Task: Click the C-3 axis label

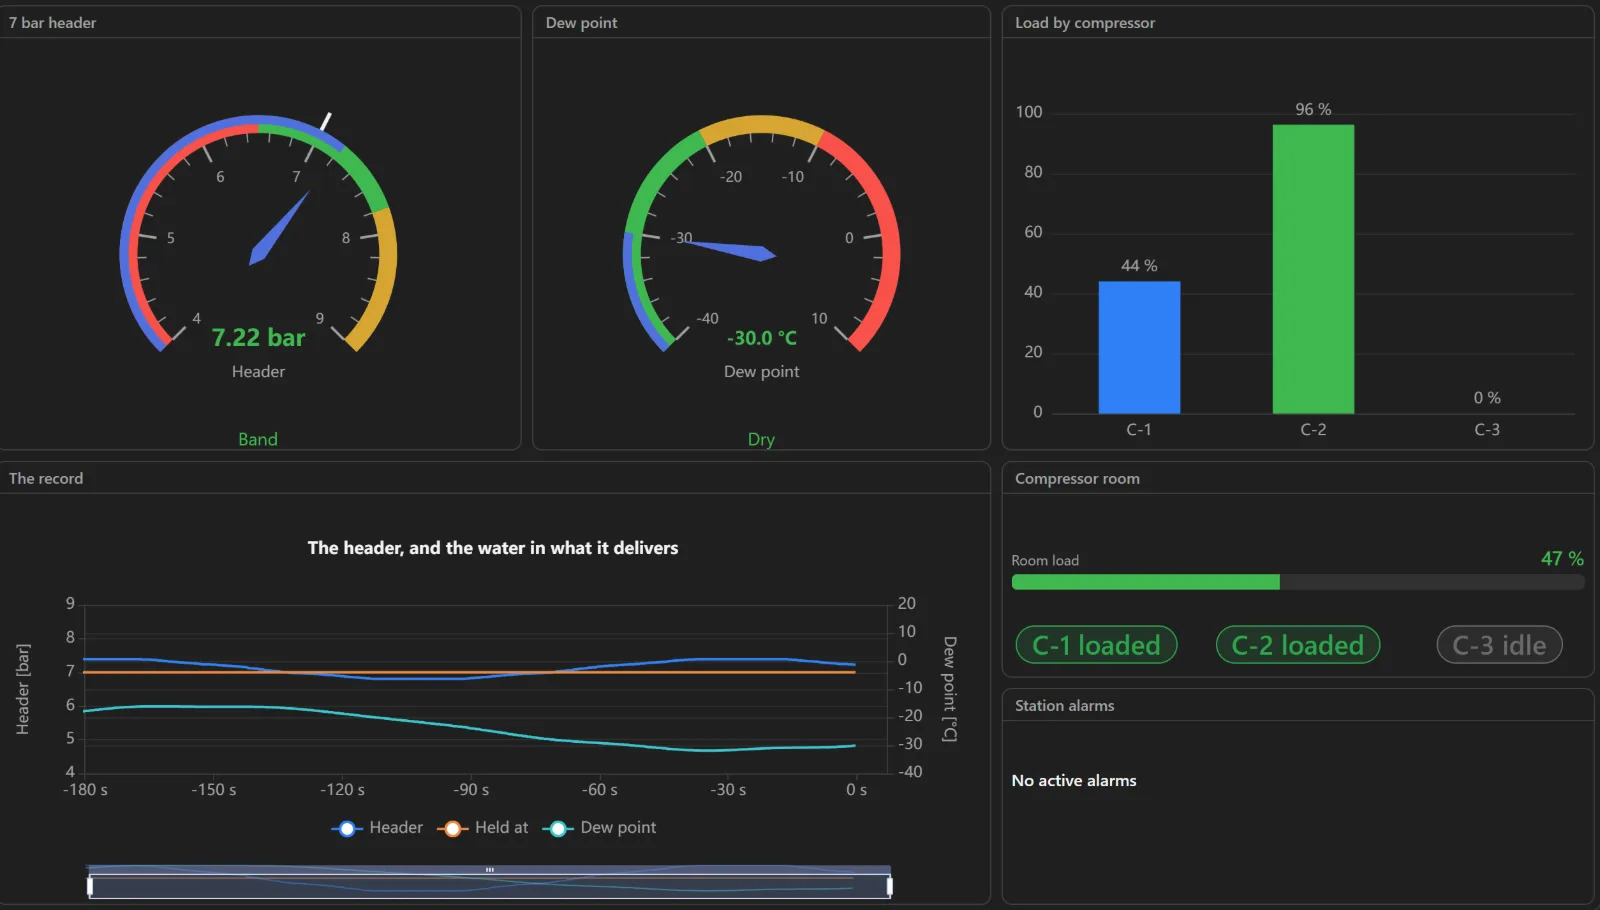Action: [1487, 429]
